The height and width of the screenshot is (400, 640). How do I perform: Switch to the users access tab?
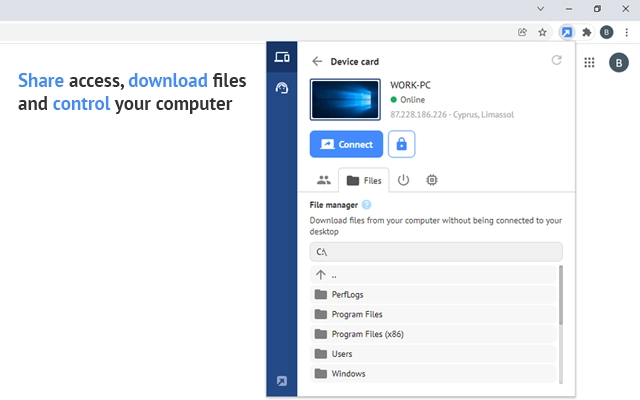[x=323, y=181]
